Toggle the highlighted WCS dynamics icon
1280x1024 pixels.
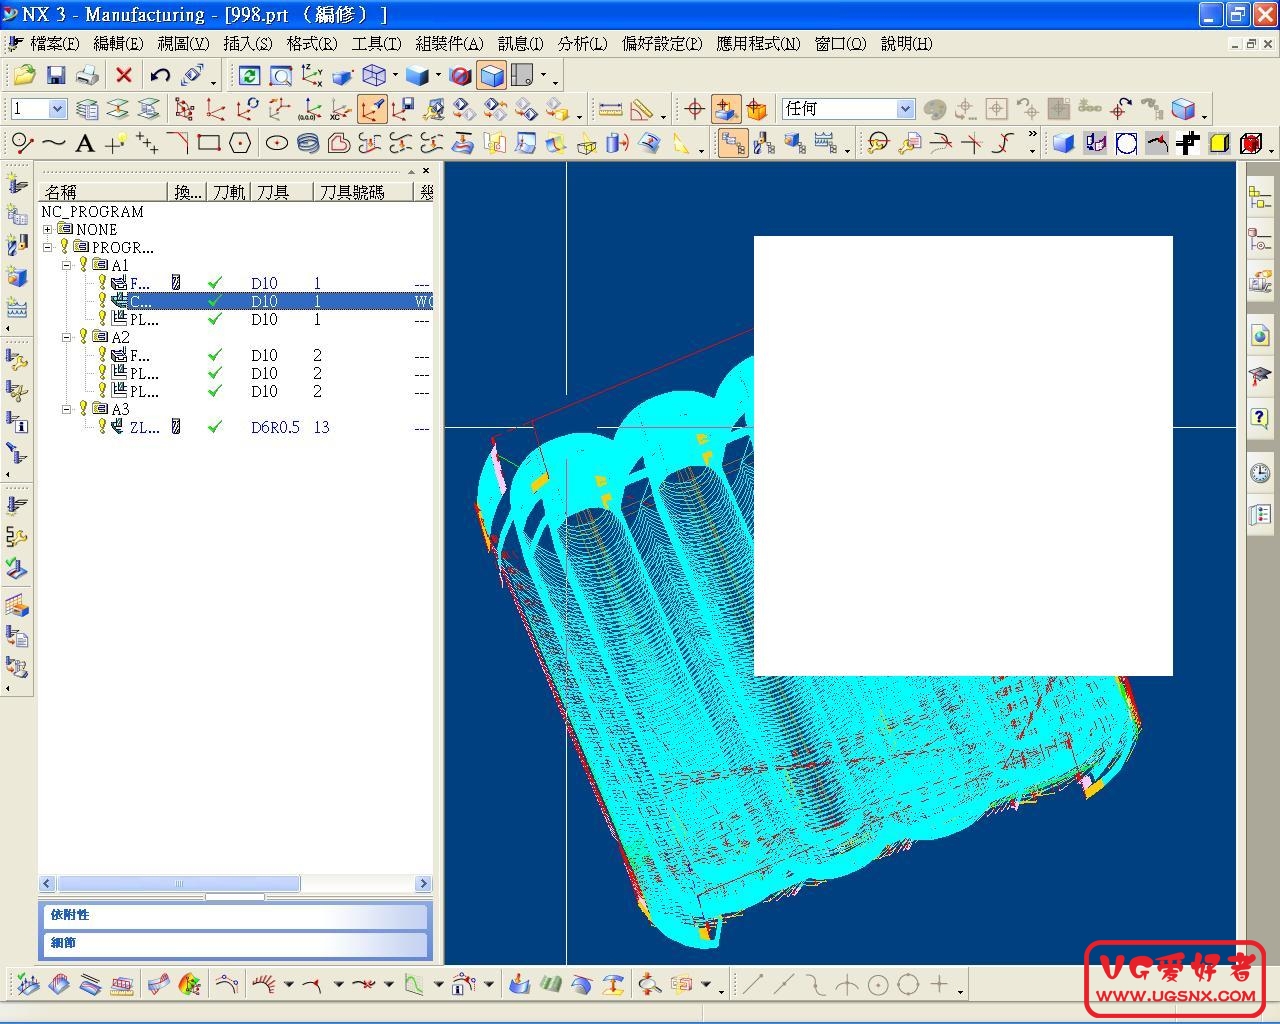(372, 109)
